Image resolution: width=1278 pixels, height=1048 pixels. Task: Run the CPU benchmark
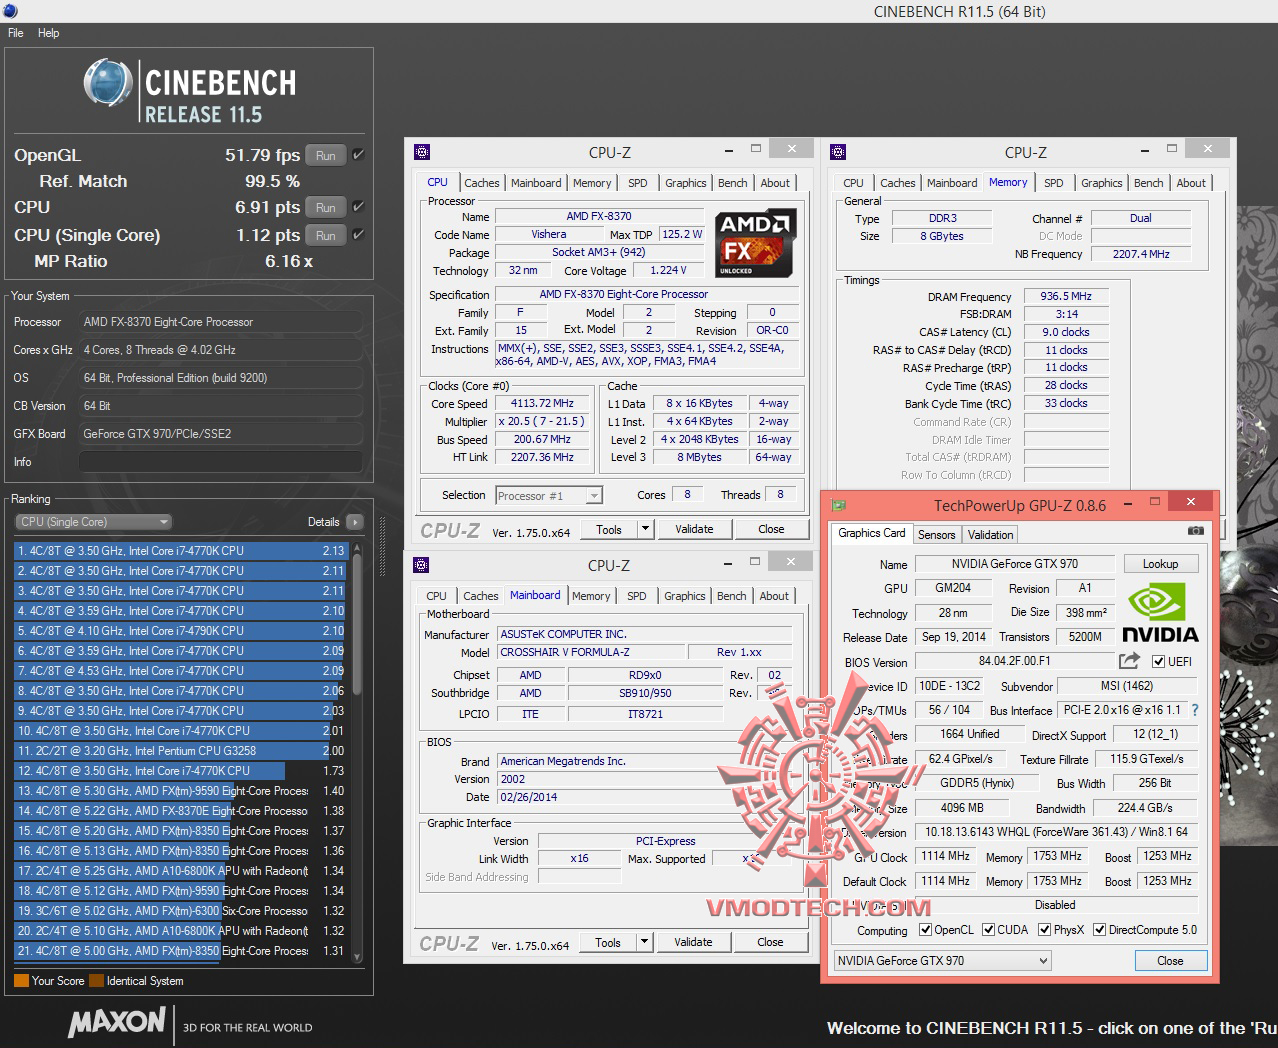326,207
